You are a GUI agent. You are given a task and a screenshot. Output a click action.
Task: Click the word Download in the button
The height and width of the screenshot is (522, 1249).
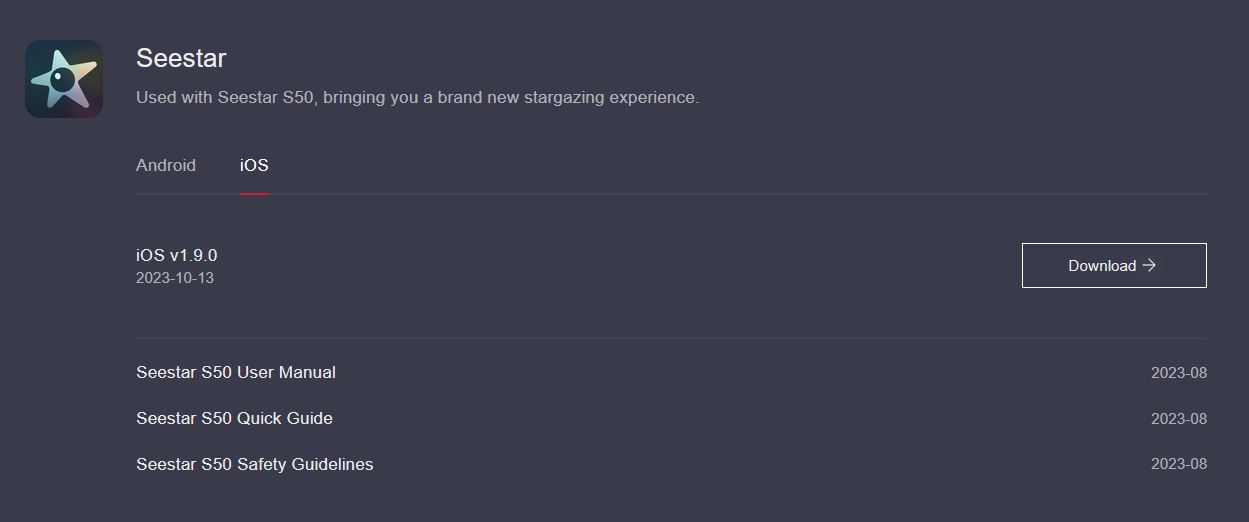[x=1102, y=265]
